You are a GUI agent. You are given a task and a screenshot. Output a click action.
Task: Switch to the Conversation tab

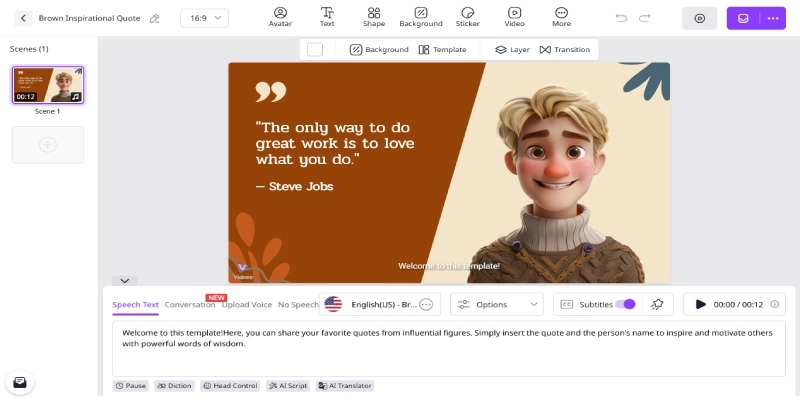pyautogui.click(x=190, y=304)
